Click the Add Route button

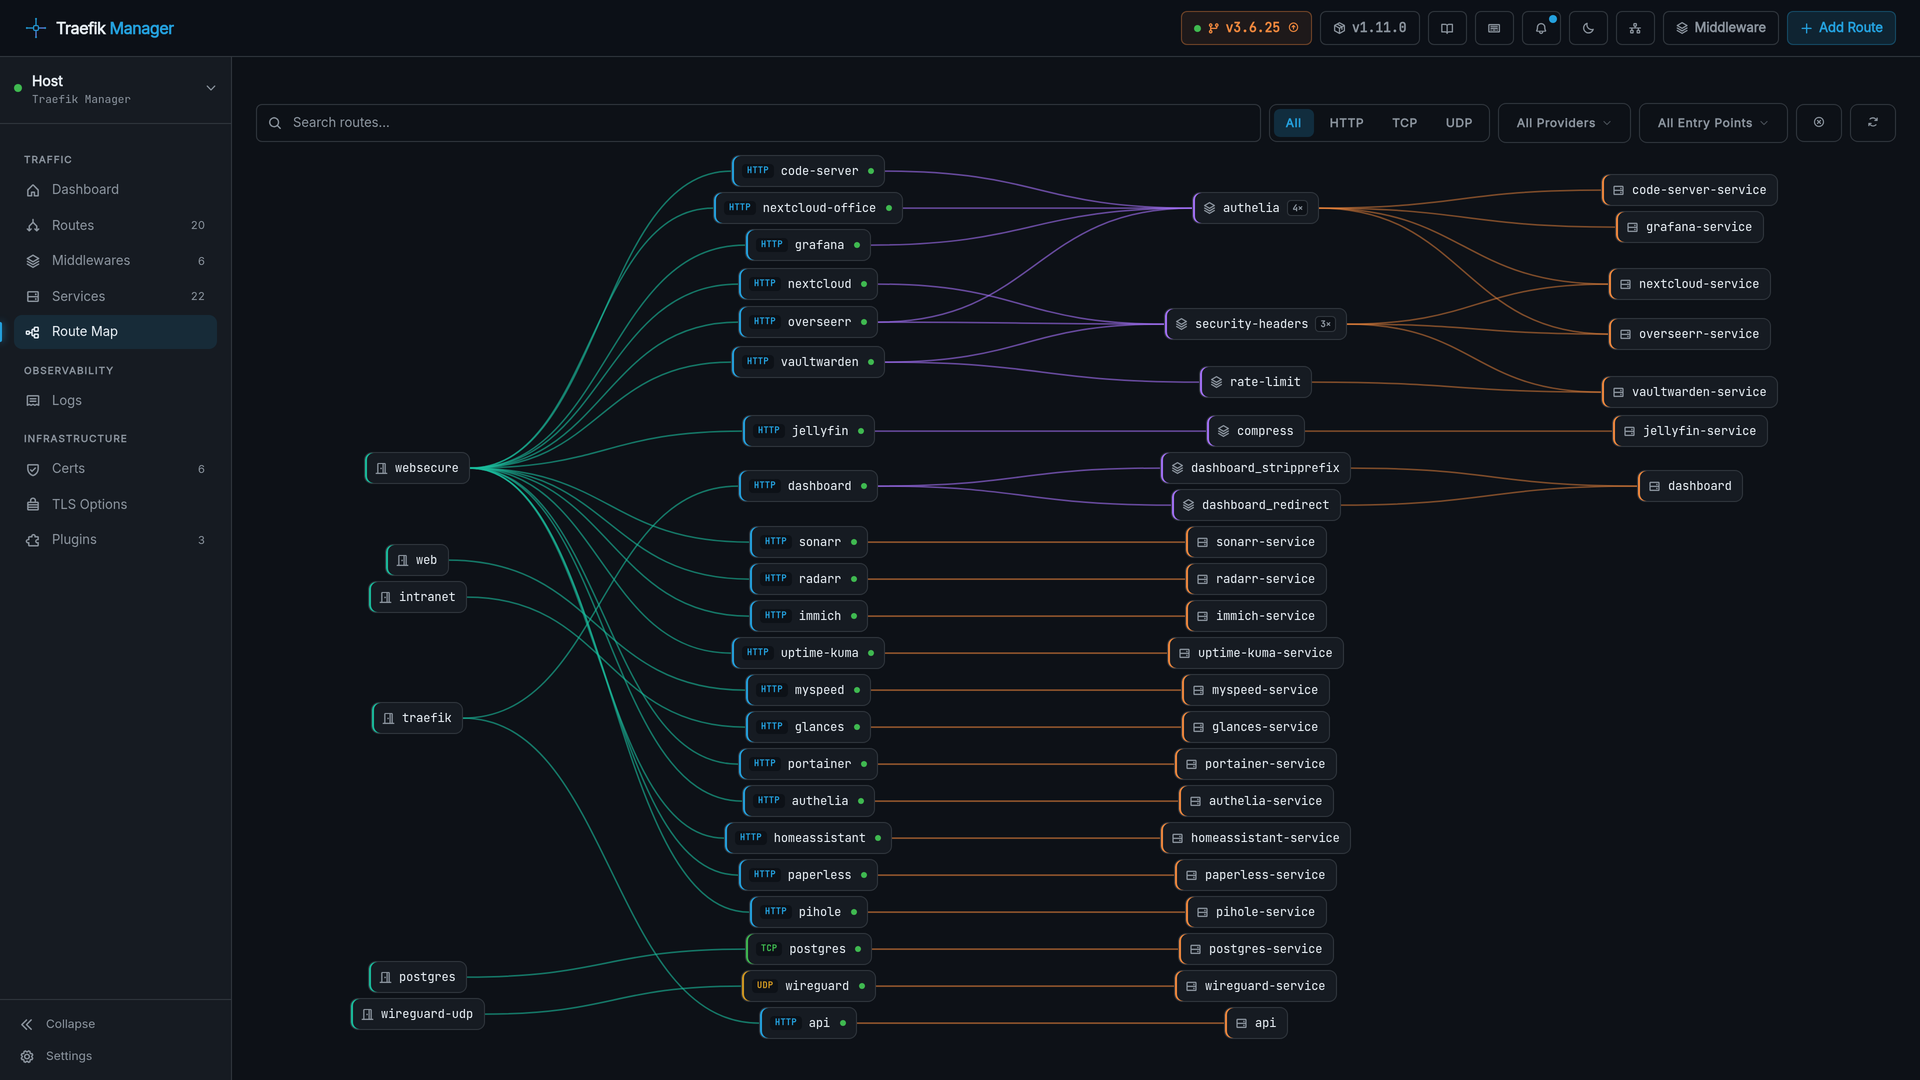coord(1841,28)
